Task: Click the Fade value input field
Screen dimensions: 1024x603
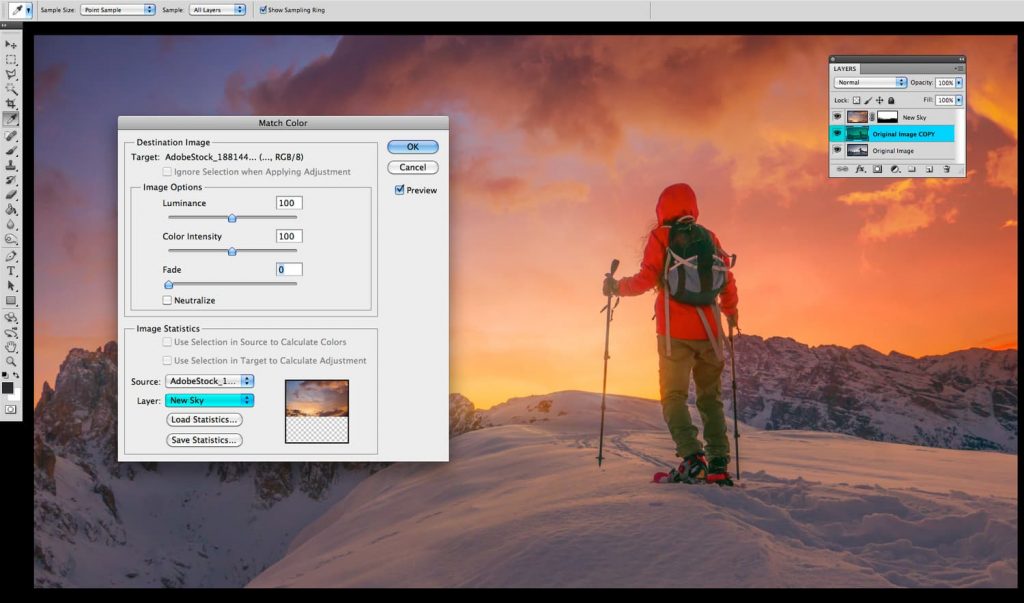Action: click(289, 270)
